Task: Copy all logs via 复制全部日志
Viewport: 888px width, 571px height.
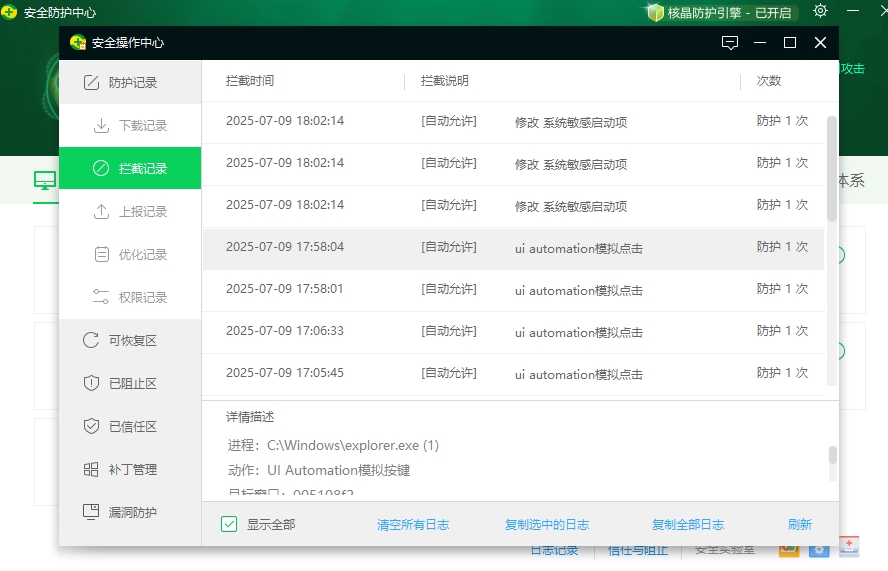Action: coord(688,525)
